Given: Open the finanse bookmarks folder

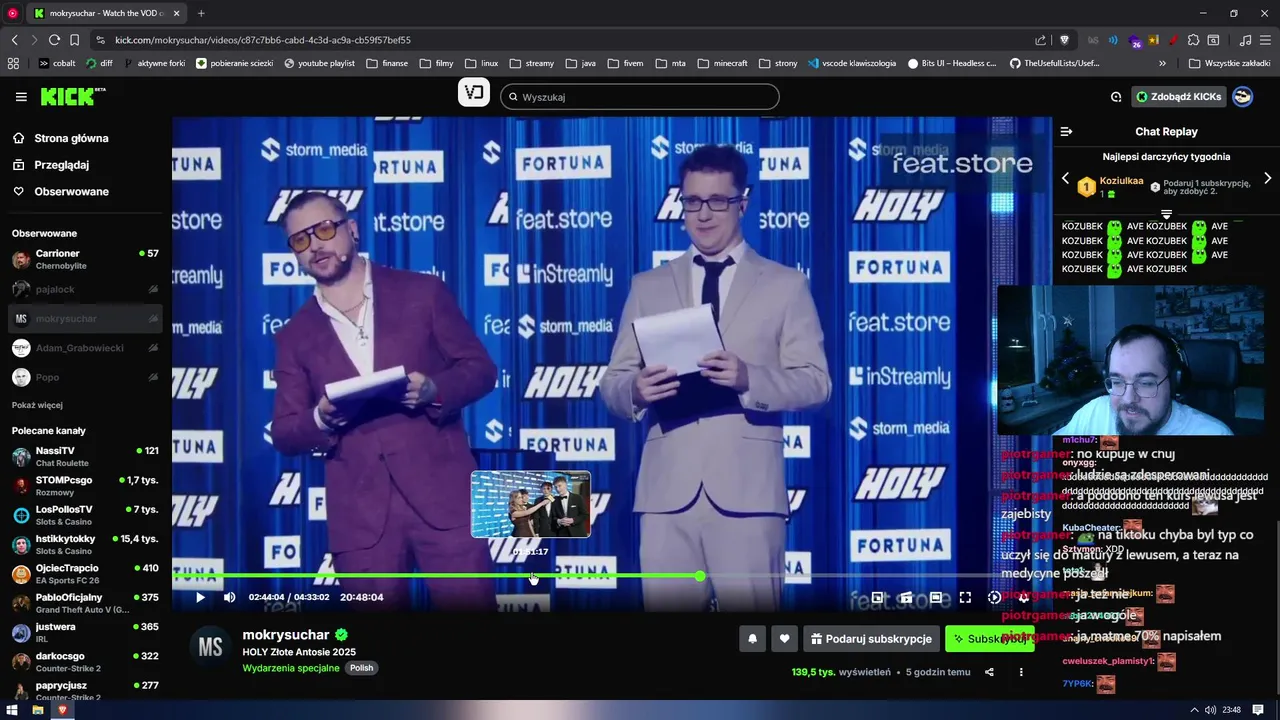Looking at the screenshot, I should (x=387, y=63).
